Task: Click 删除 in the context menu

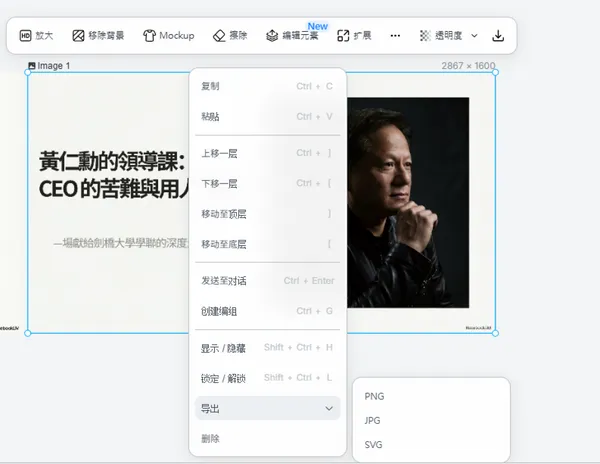Action: tap(267, 438)
